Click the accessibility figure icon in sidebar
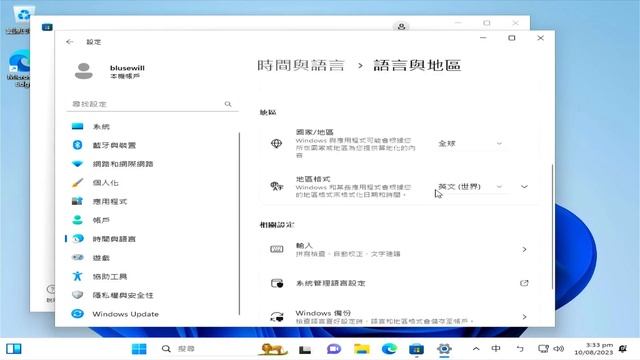This screenshot has height=360, width=640. coord(77,276)
